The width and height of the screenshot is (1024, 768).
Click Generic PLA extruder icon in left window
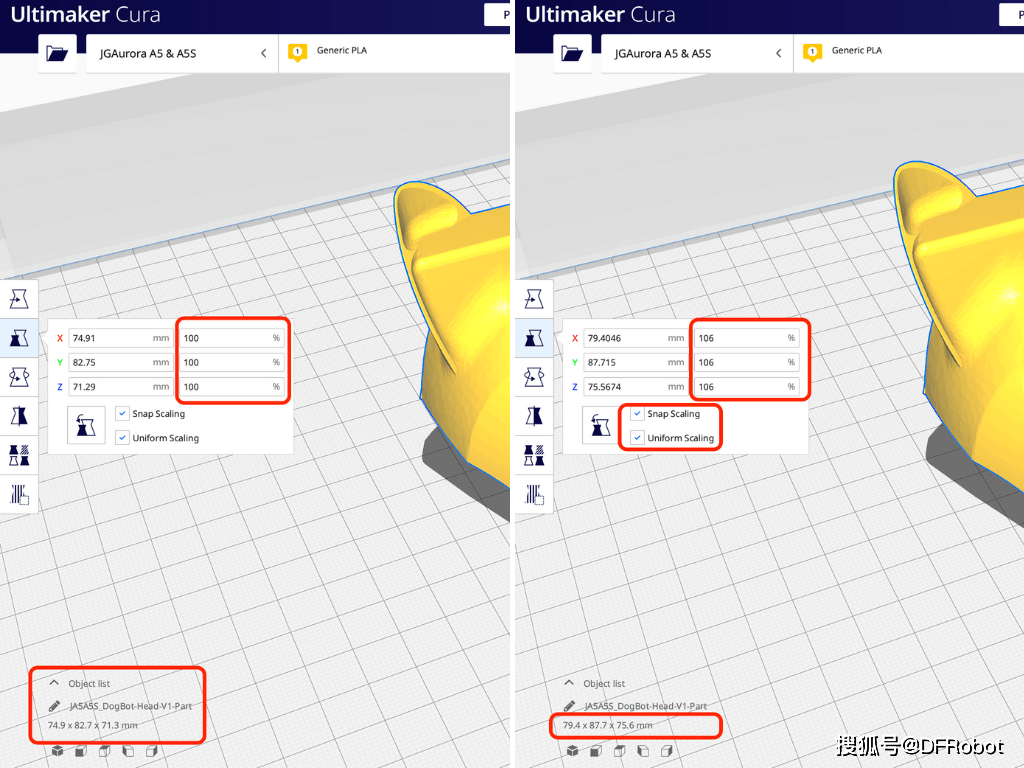[x=297, y=52]
